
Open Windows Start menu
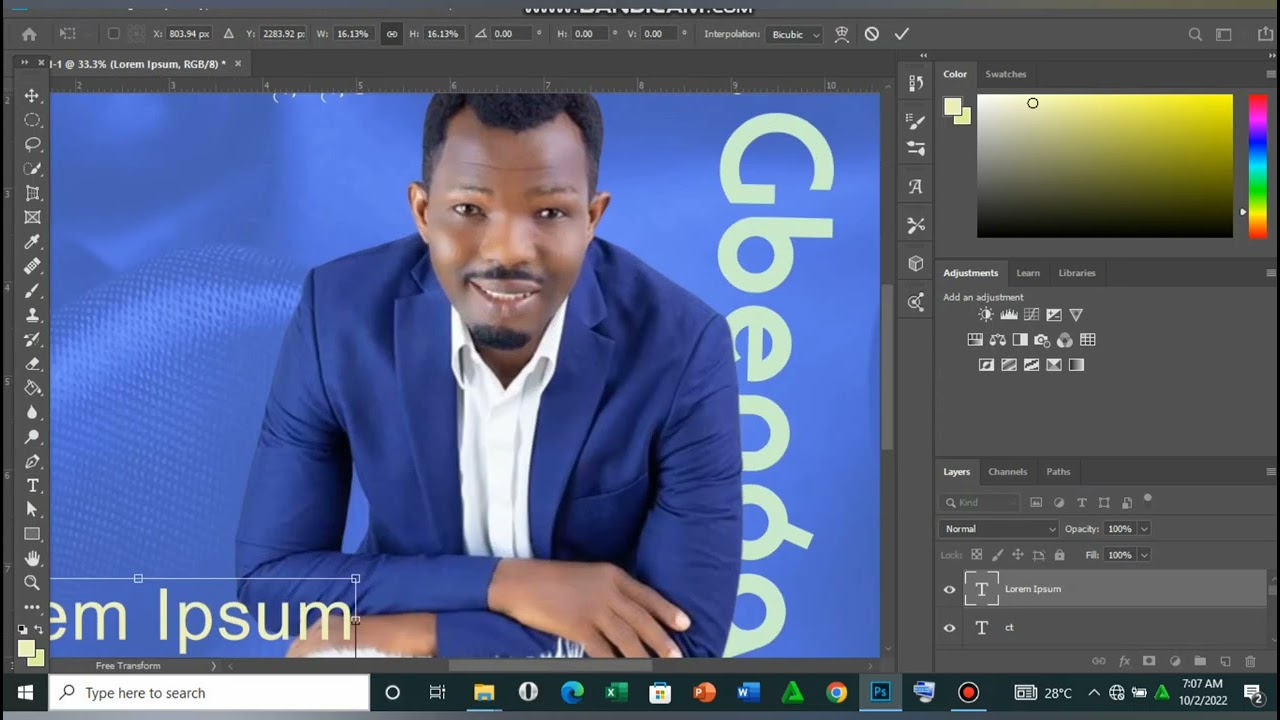[x=24, y=692]
